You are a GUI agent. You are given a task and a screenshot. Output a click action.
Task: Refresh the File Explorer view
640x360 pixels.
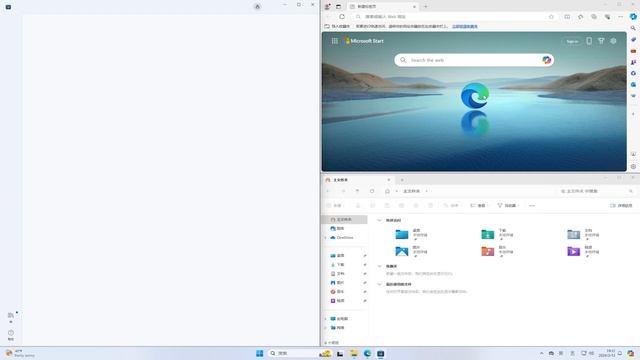click(372, 191)
